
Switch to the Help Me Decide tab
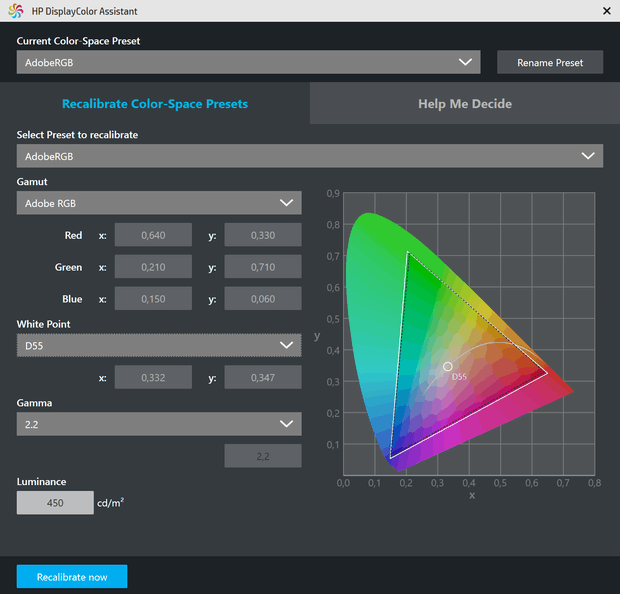click(x=465, y=104)
